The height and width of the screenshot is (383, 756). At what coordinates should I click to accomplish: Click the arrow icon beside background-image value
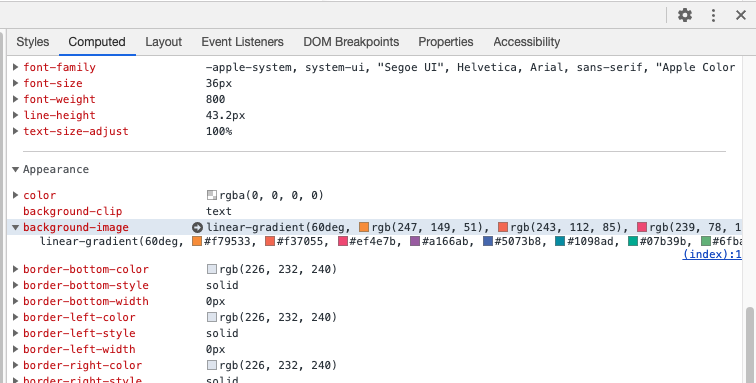click(x=197, y=227)
